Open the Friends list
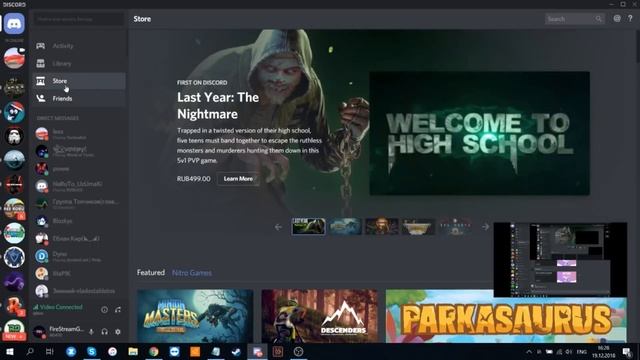Viewport: 640px width, 360px height. pyautogui.click(x=79, y=98)
